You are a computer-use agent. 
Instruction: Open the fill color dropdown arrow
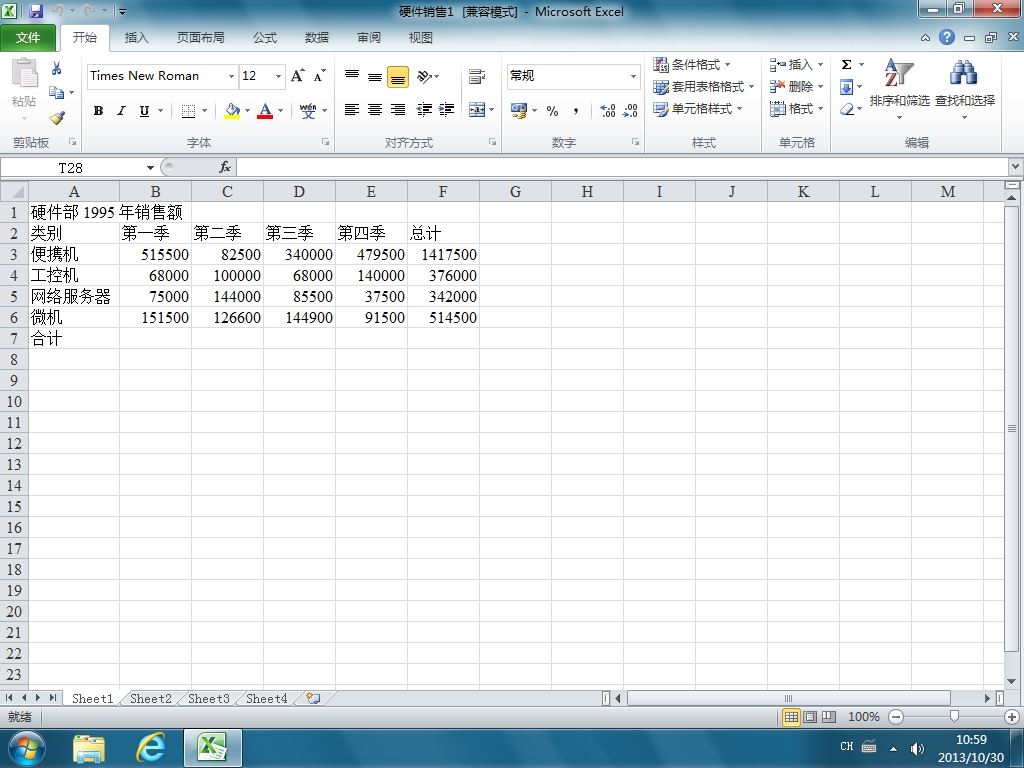(x=248, y=111)
